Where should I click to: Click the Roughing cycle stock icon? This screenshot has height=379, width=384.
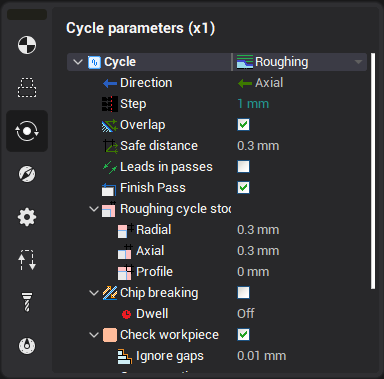[x=109, y=210]
